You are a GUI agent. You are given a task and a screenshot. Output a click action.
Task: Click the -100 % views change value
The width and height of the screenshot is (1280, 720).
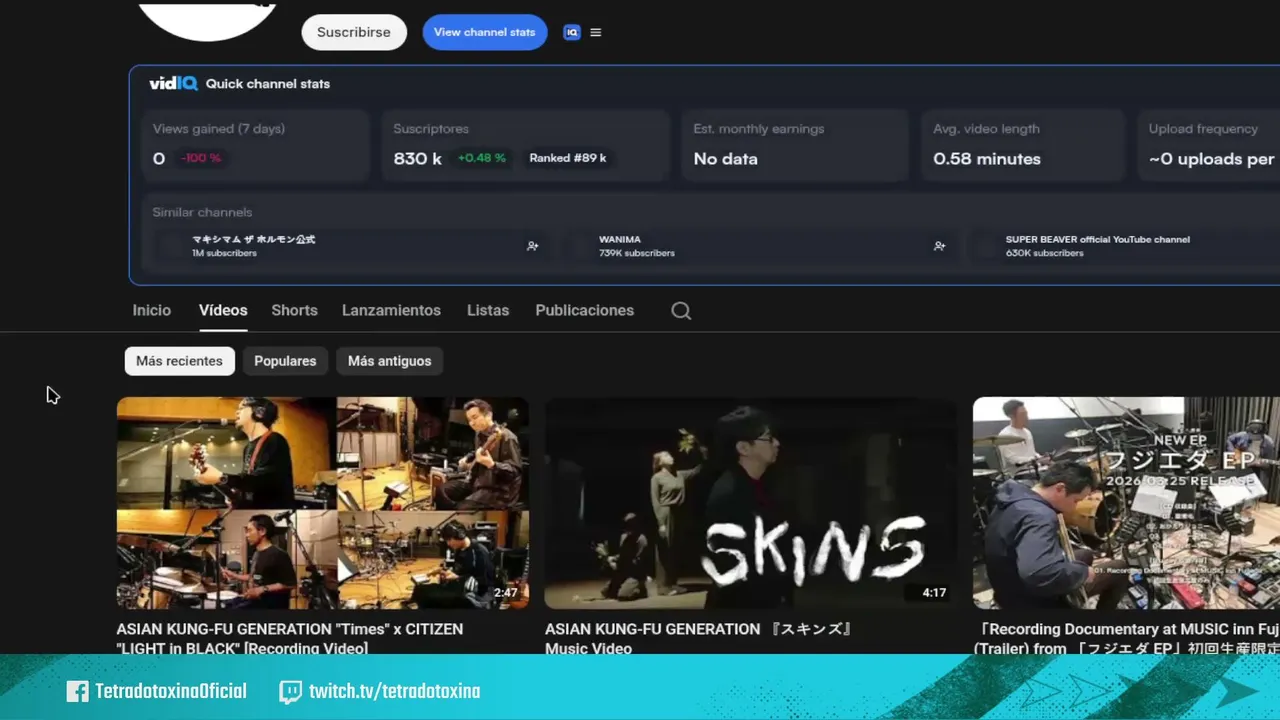pyautogui.click(x=201, y=158)
